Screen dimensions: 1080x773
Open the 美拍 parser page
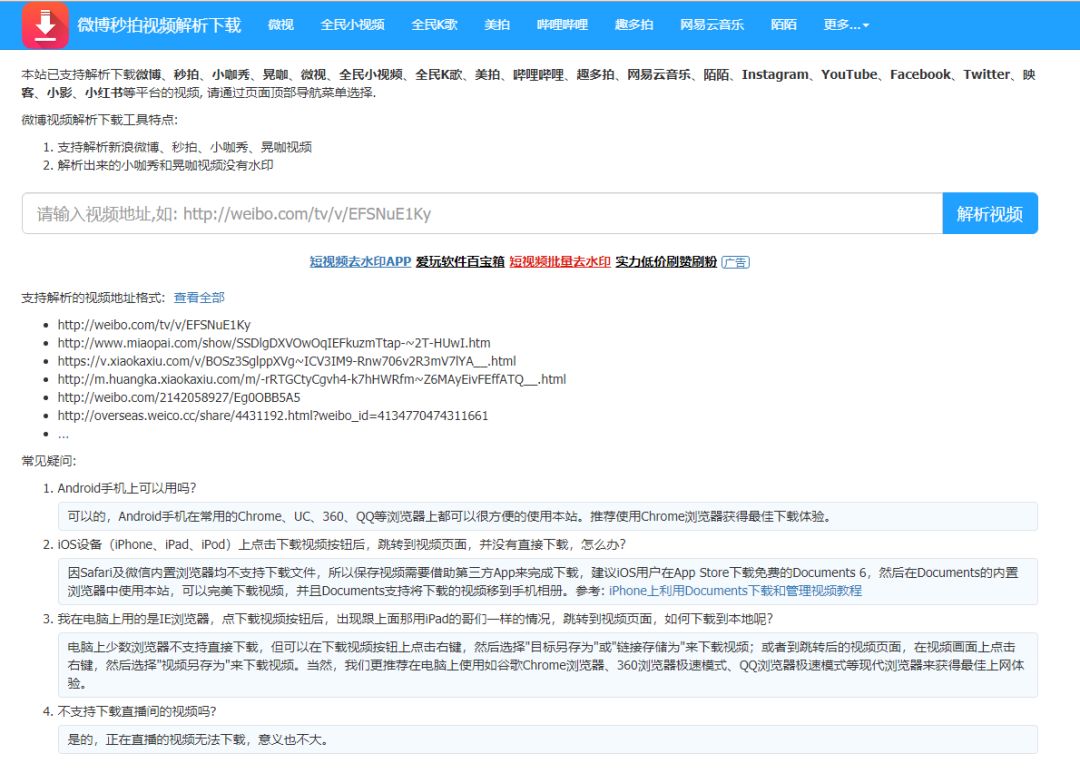498,25
